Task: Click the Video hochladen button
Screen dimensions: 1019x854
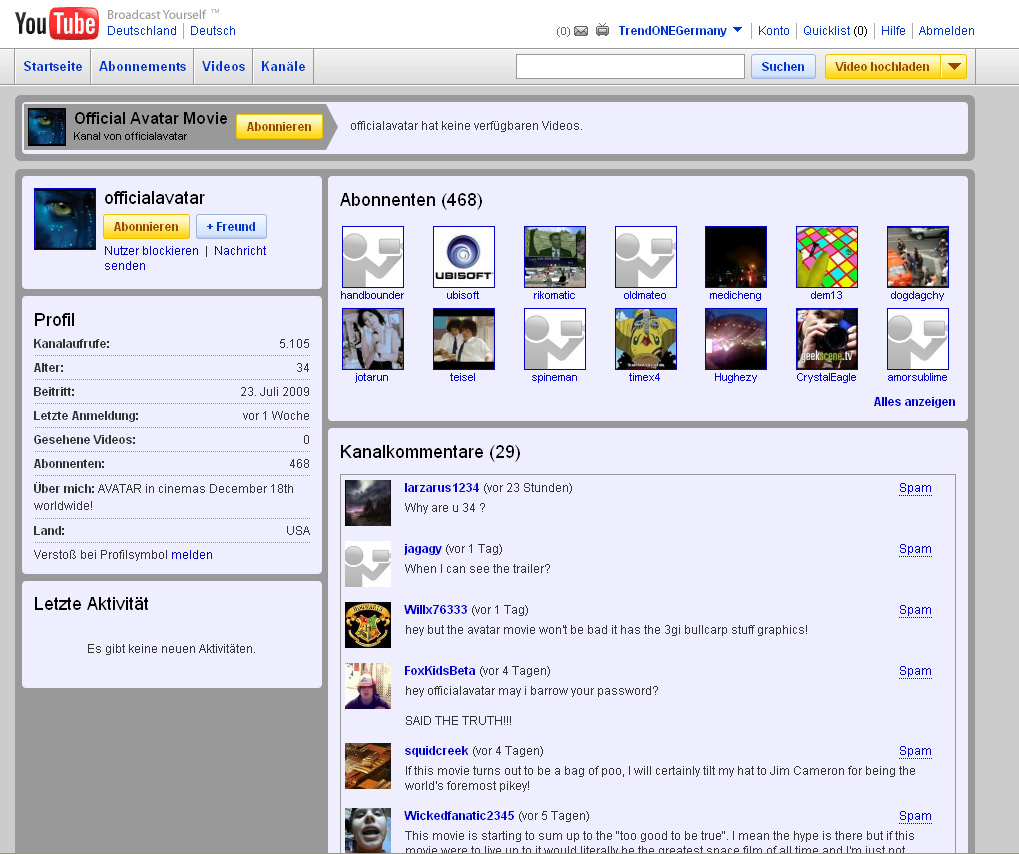Action: point(882,66)
